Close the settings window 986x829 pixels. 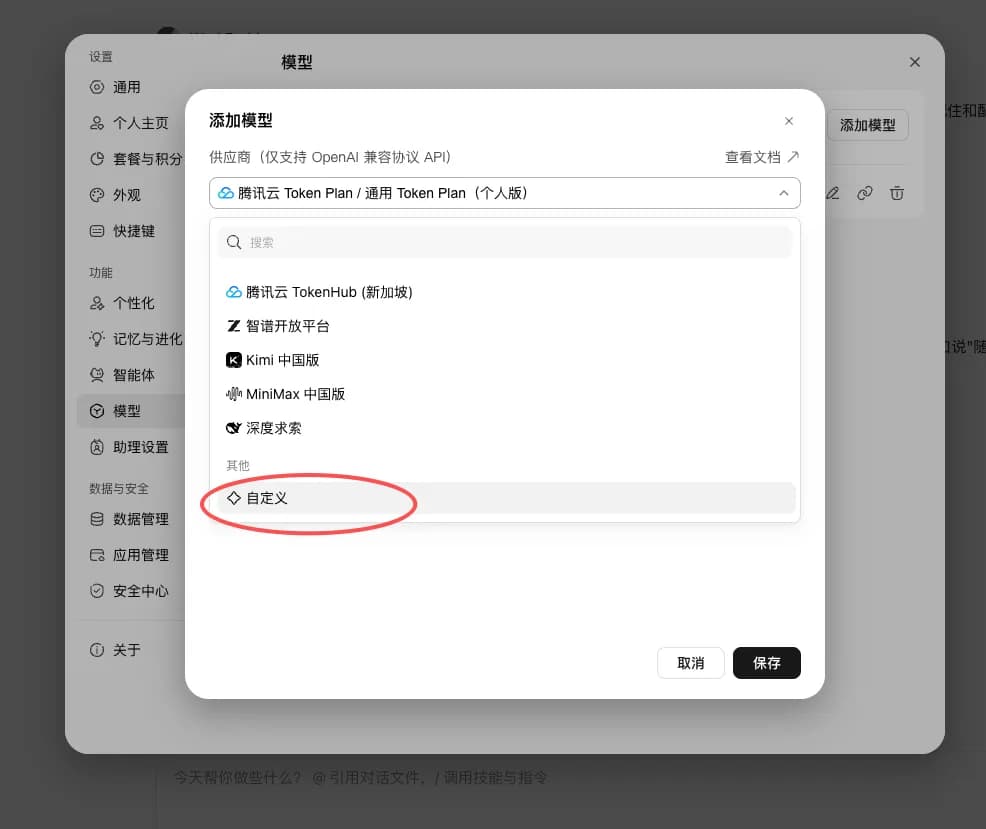[914, 62]
